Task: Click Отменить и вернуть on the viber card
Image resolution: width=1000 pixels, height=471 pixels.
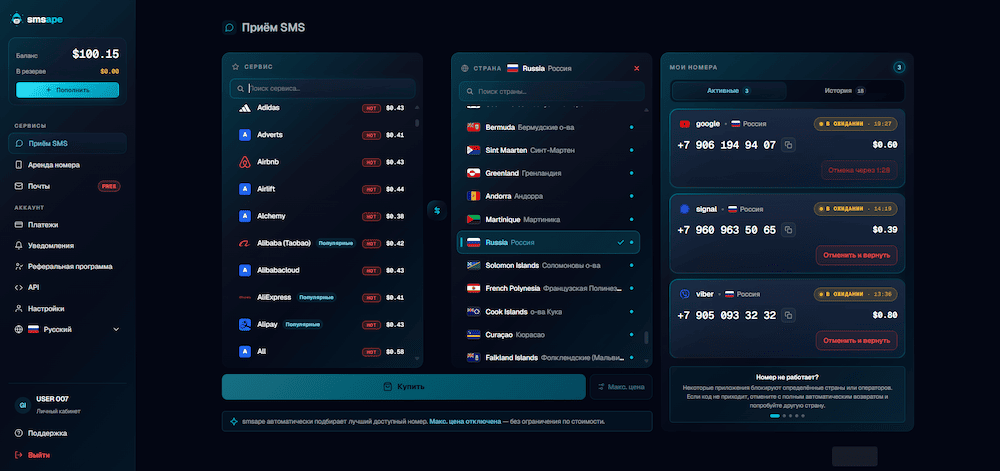Action: tap(857, 340)
